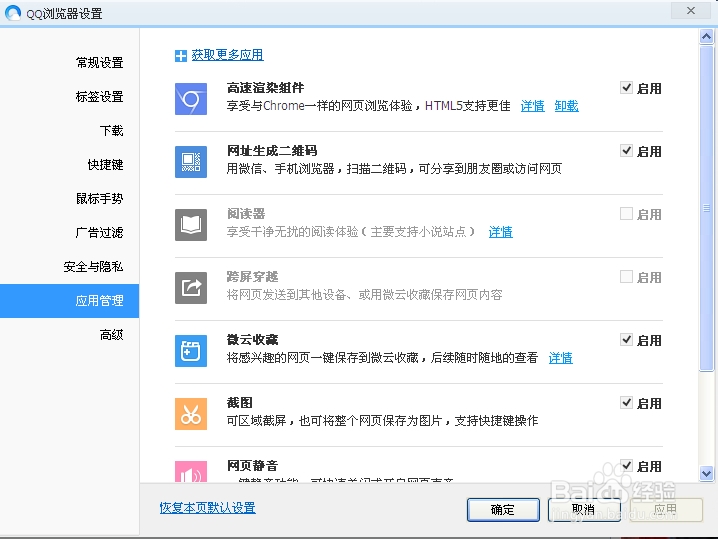Enable the 阅读器 启用 checkbox
Screen dimensions: 718x539
[626, 213]
